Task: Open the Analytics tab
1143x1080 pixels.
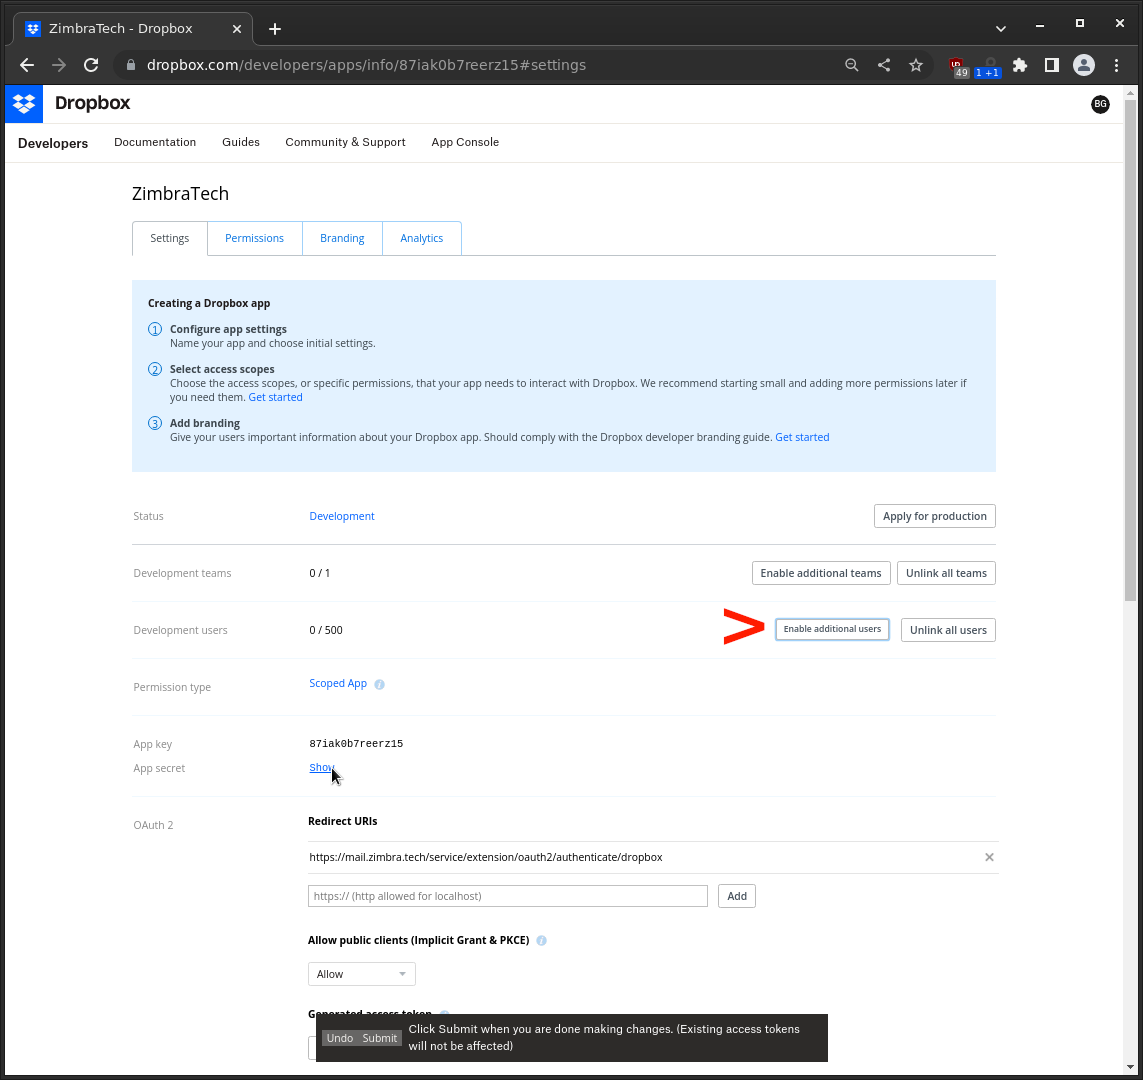Action: coord(421,238)
